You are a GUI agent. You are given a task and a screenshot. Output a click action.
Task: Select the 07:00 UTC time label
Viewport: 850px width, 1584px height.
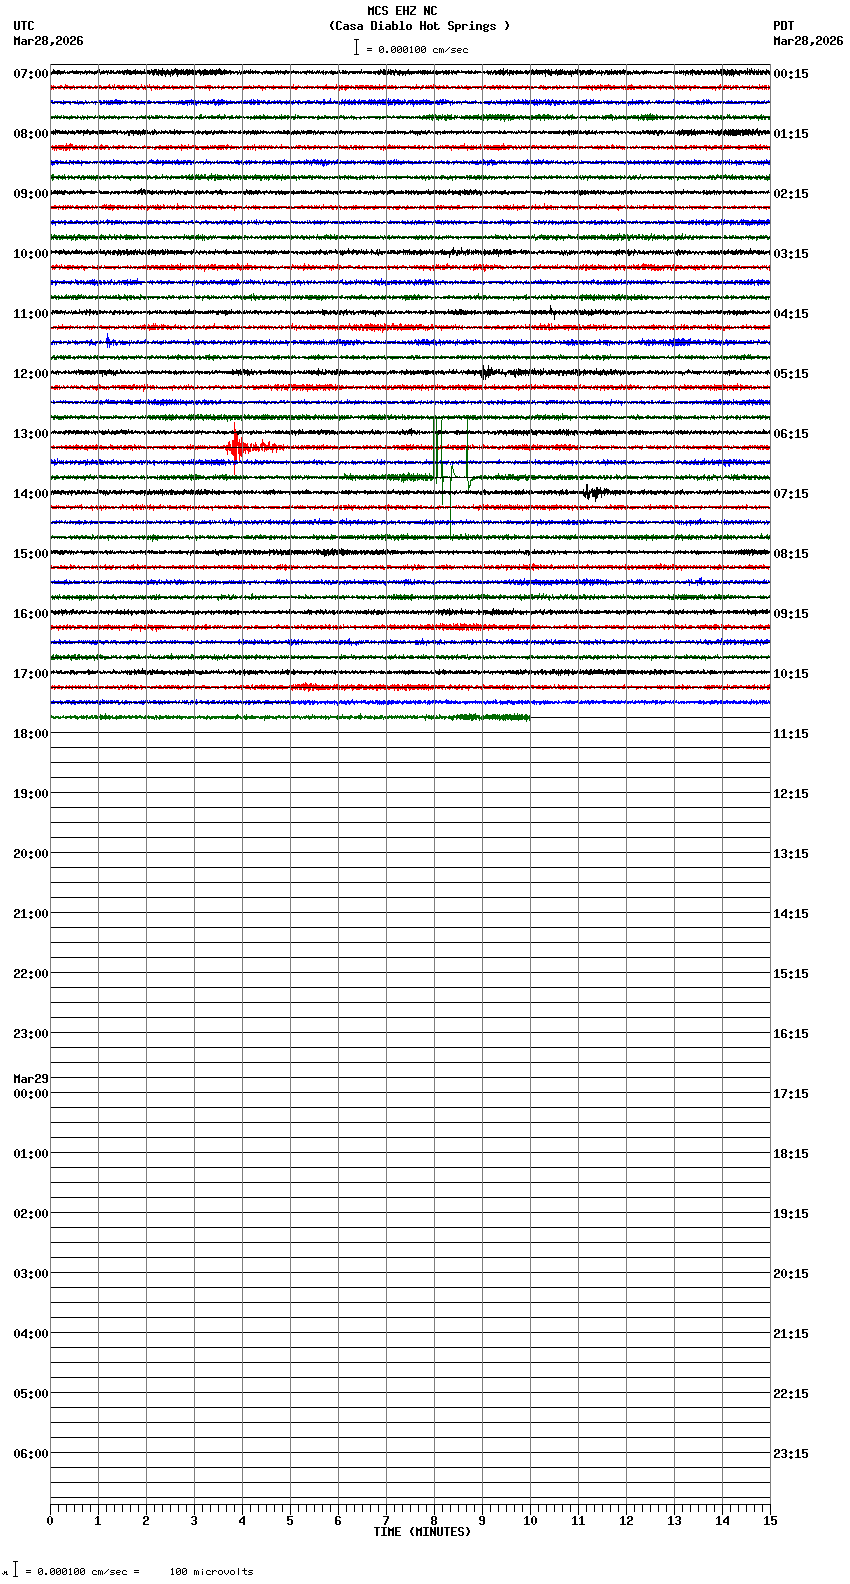(x=31, y=74)
